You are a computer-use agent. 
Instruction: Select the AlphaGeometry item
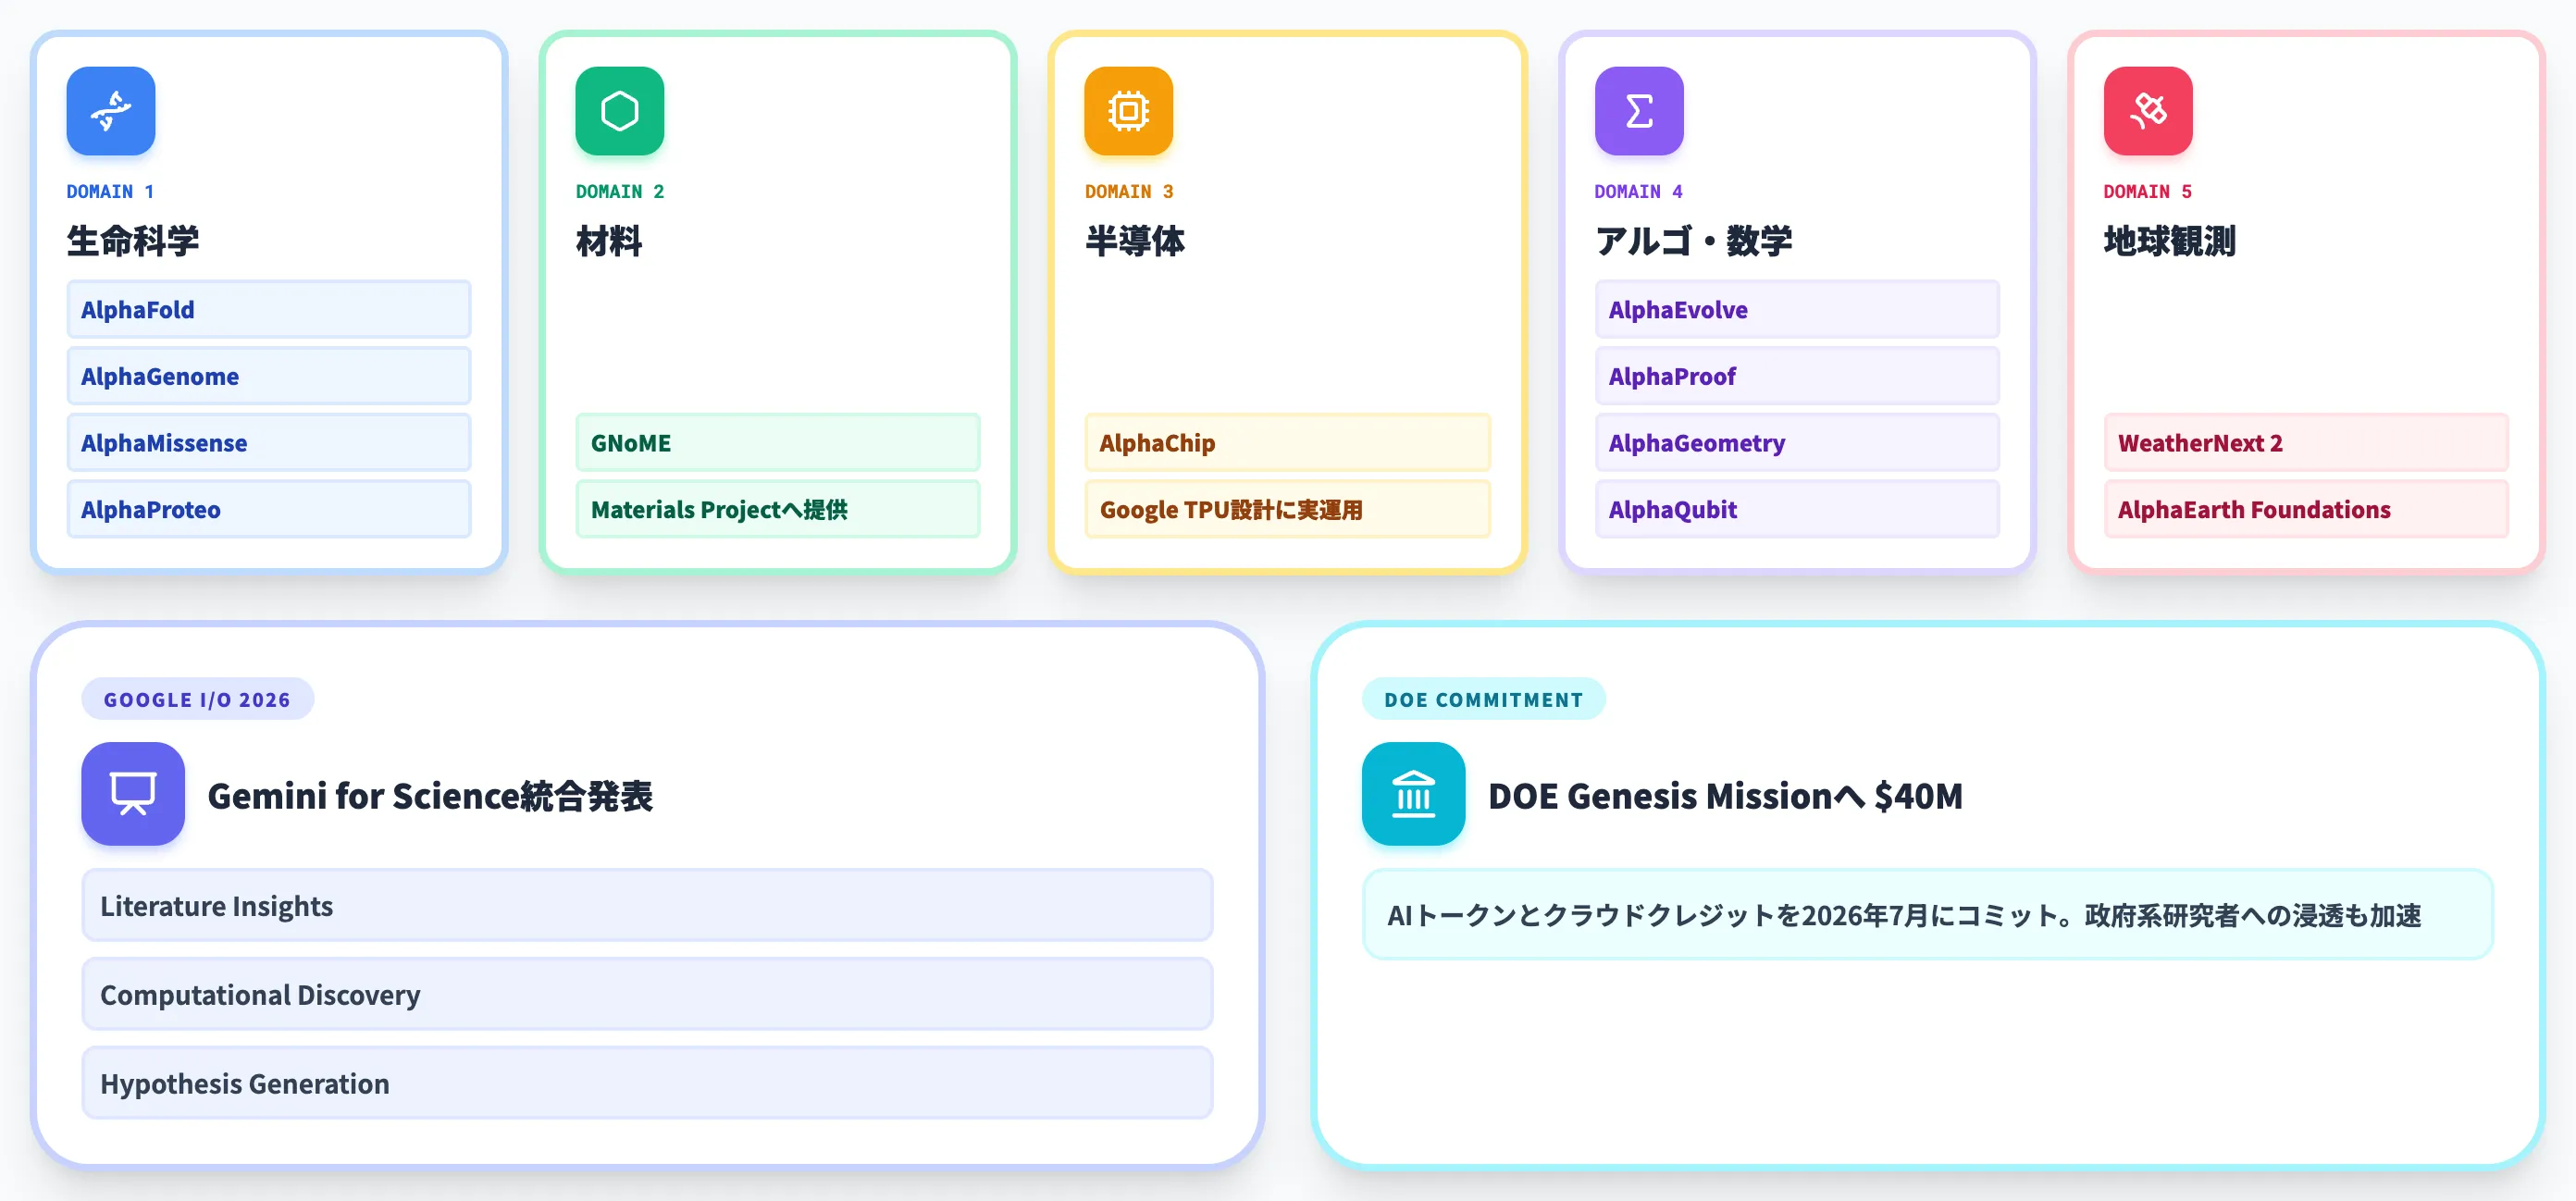(x=1797, y=443)
